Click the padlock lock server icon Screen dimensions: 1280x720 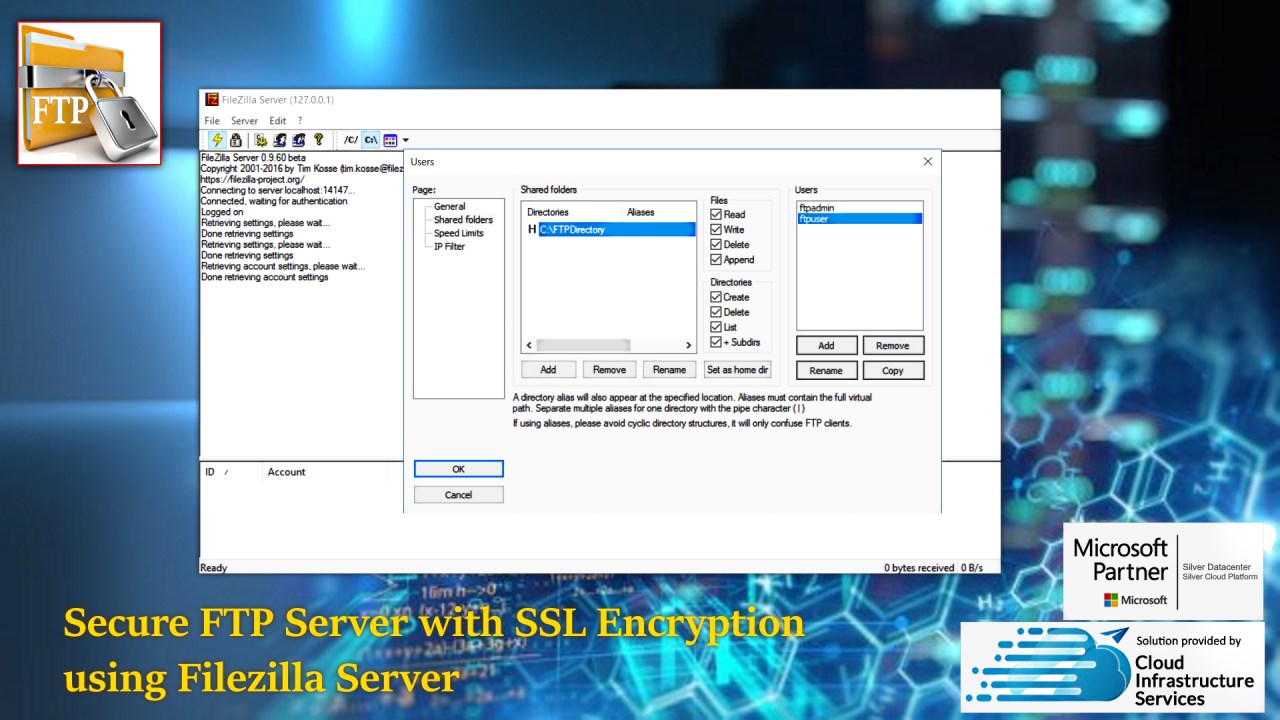[236, 140]
